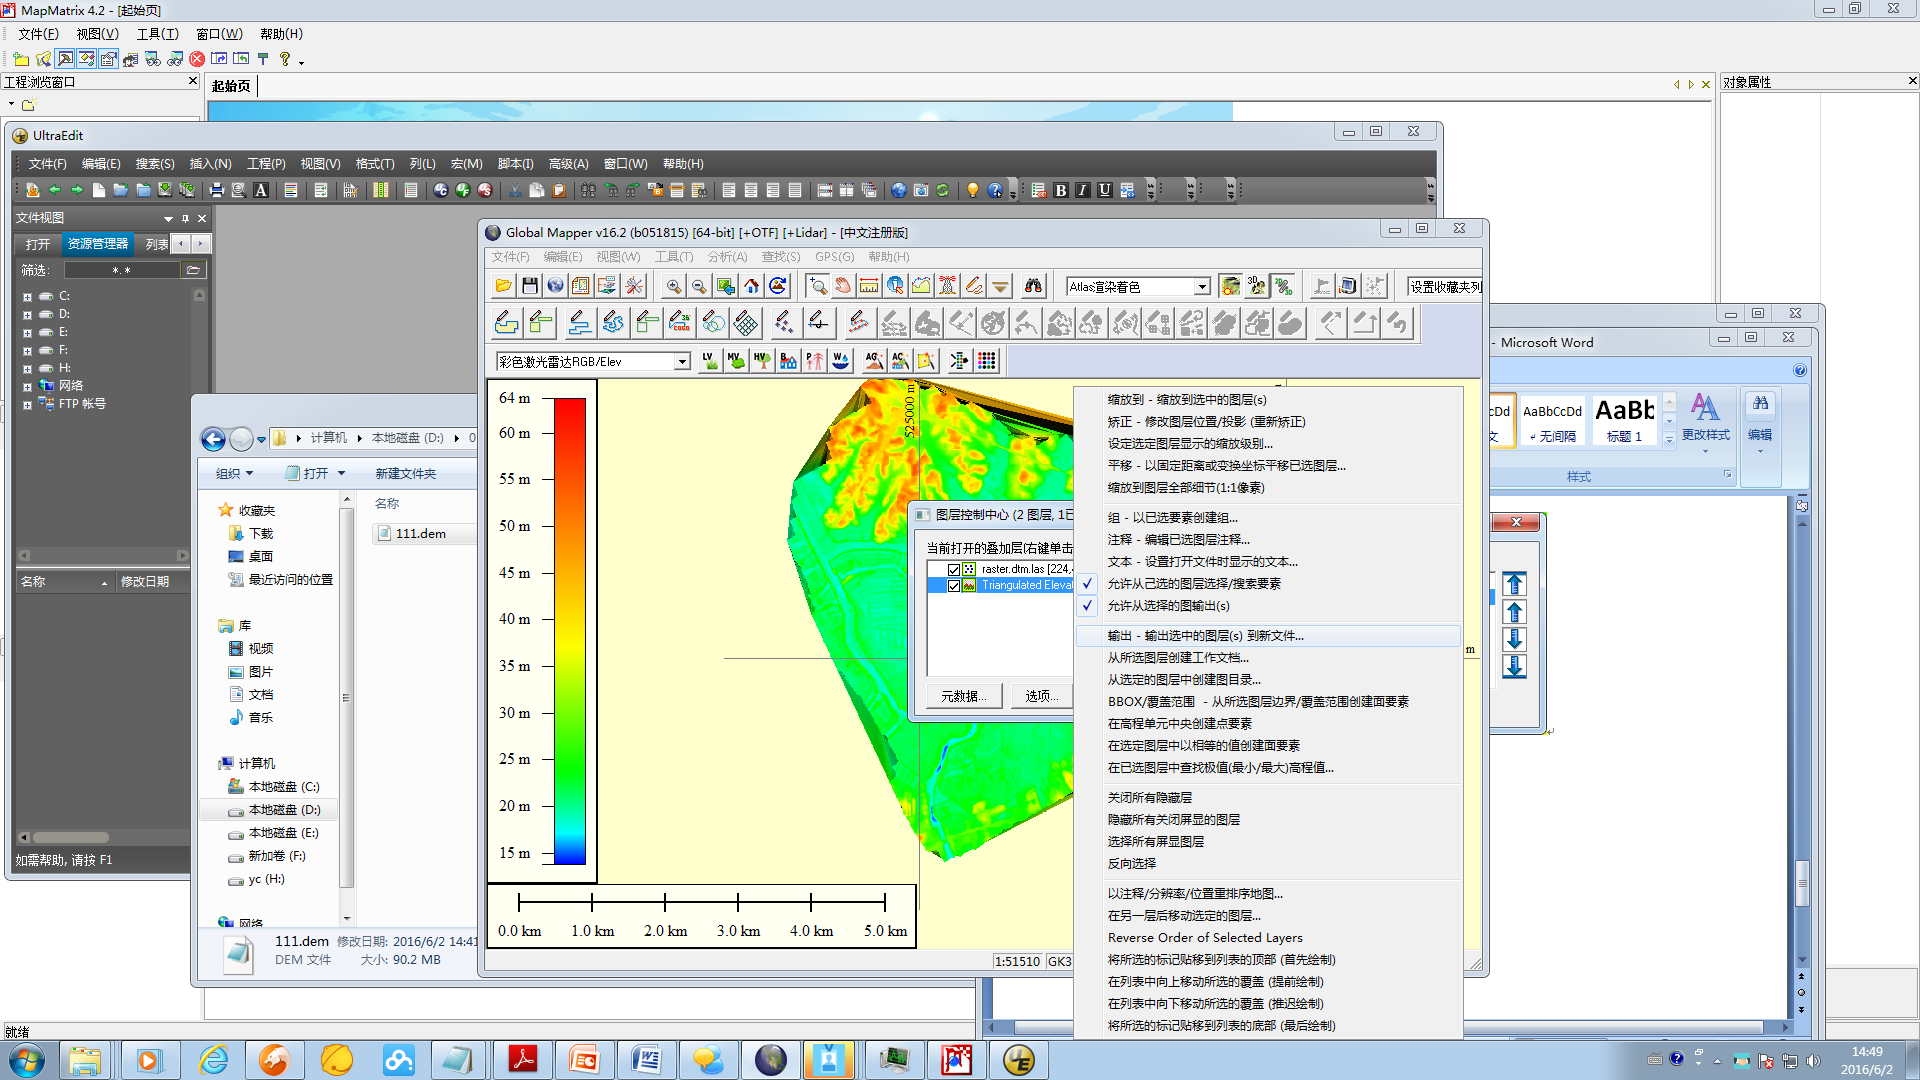Toggle visibility of Triangulated Elevation layer
1920x1080 pixels.
[953, 586]
